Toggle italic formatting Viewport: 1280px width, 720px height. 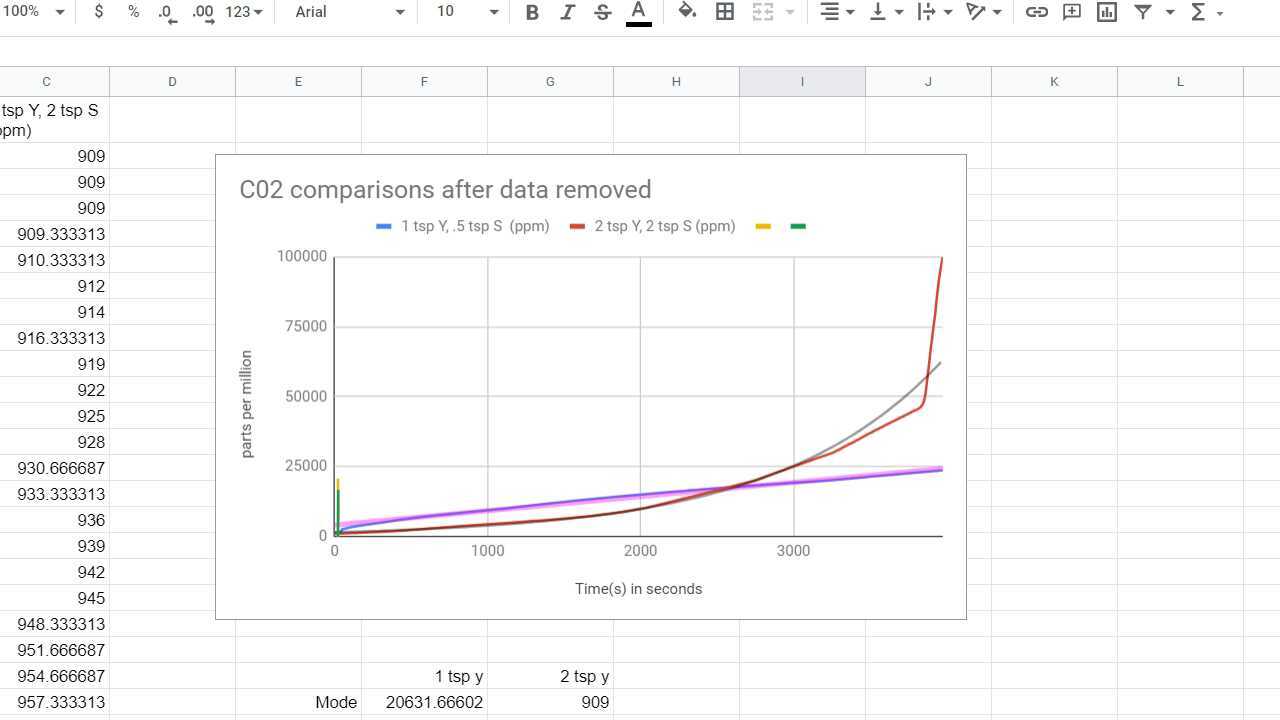567,12
